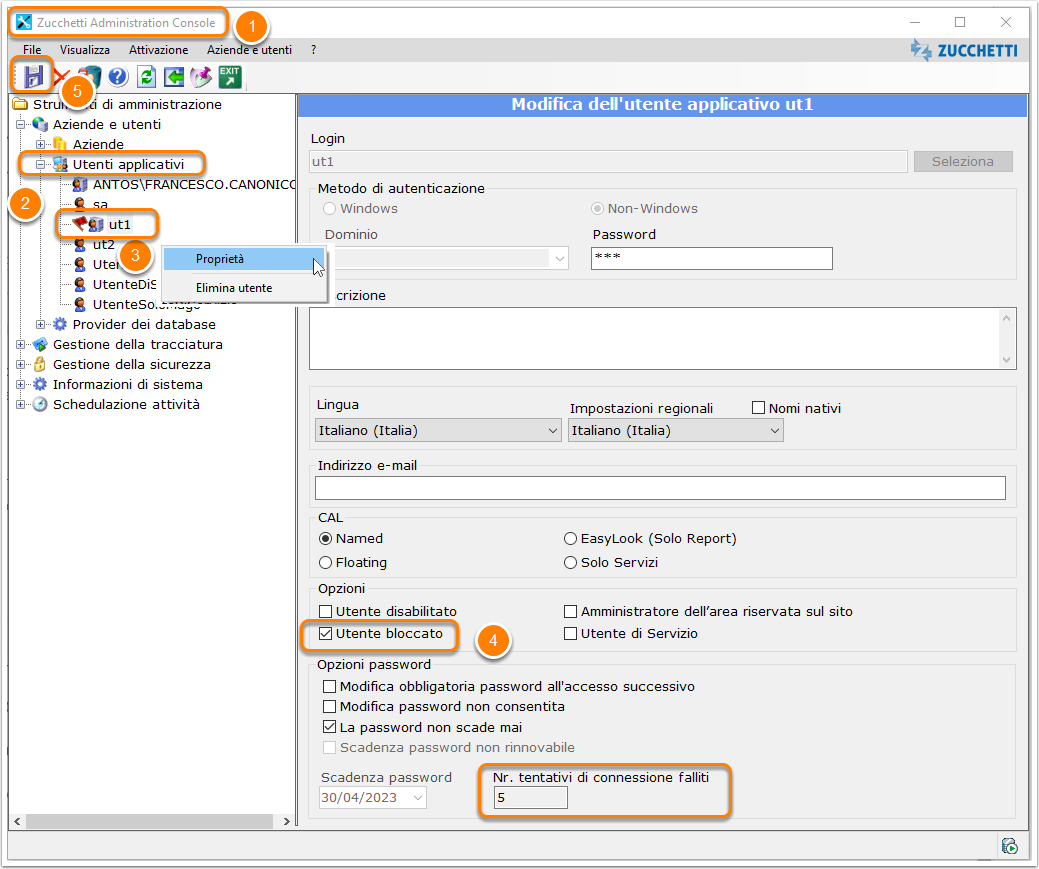Open the Attivazione menu
Viewport: 1039px width, 869px height.
pos(158,50)
